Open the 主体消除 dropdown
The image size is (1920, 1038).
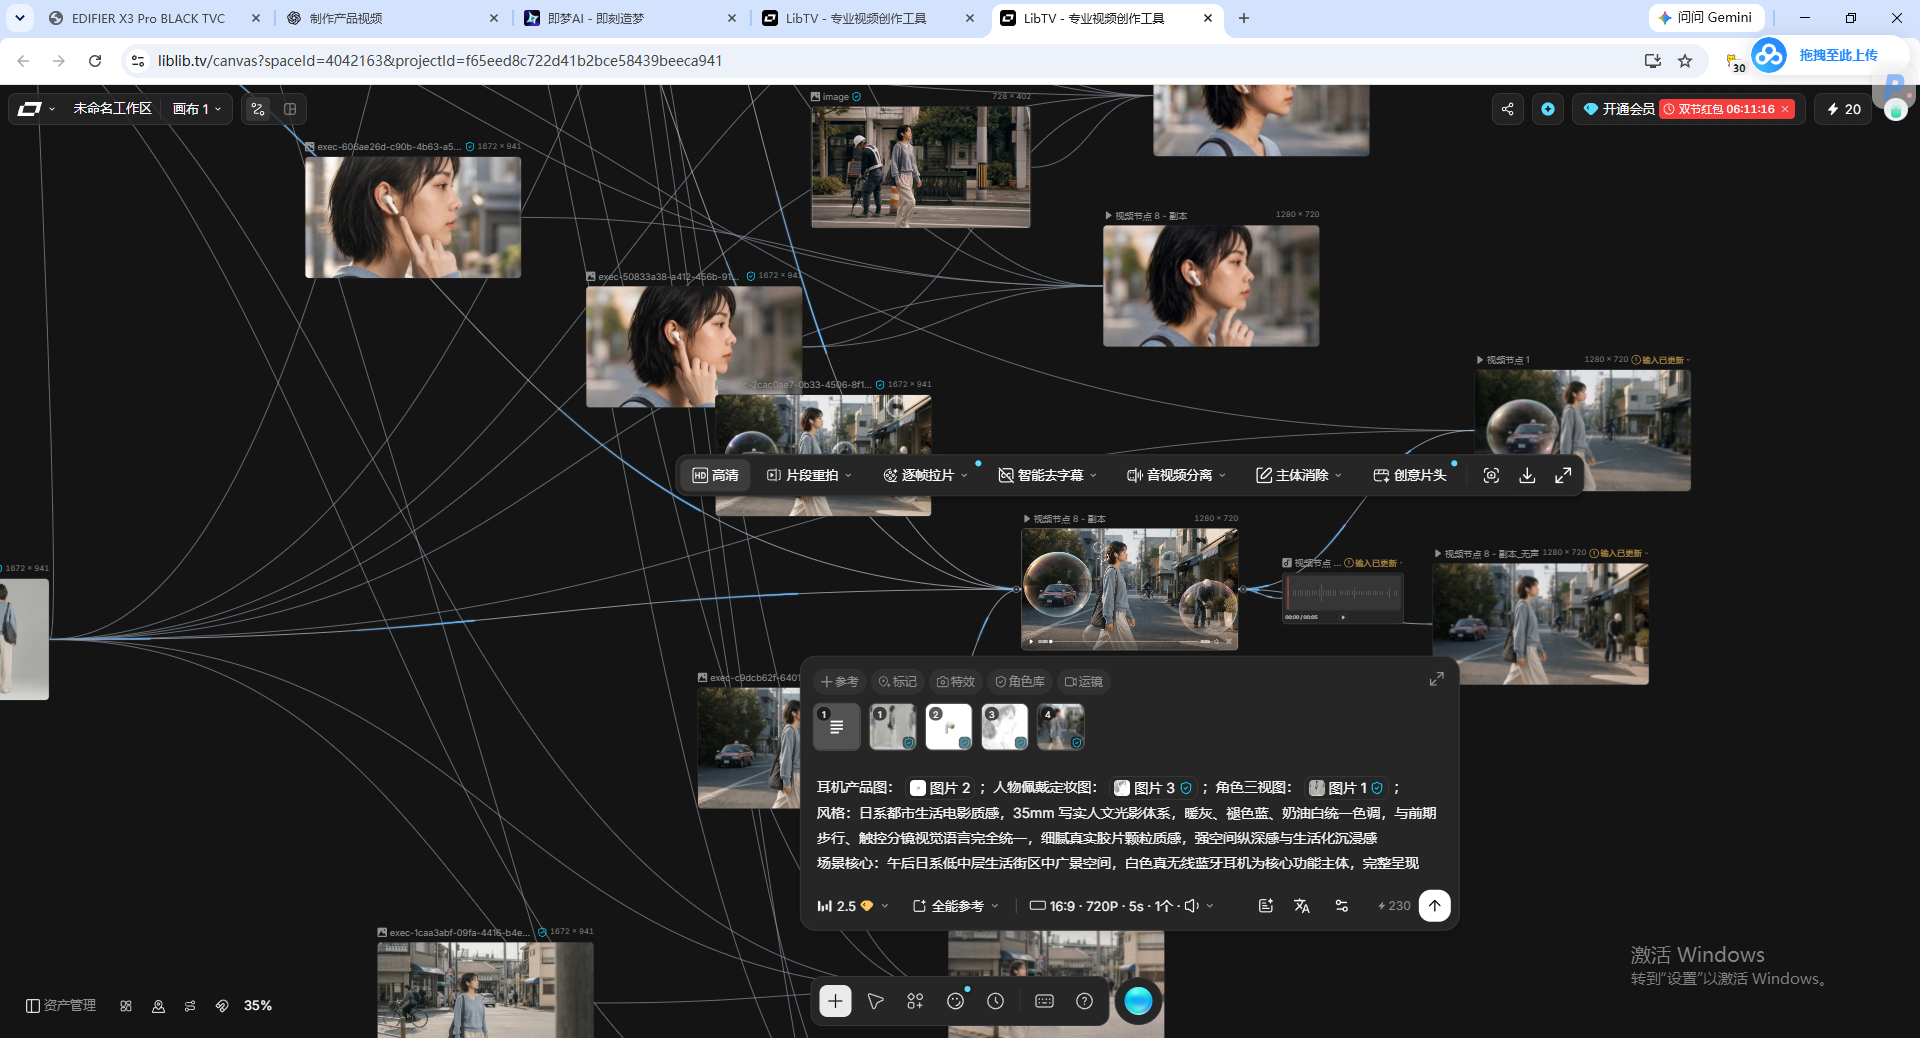[x=1299, y=475]
